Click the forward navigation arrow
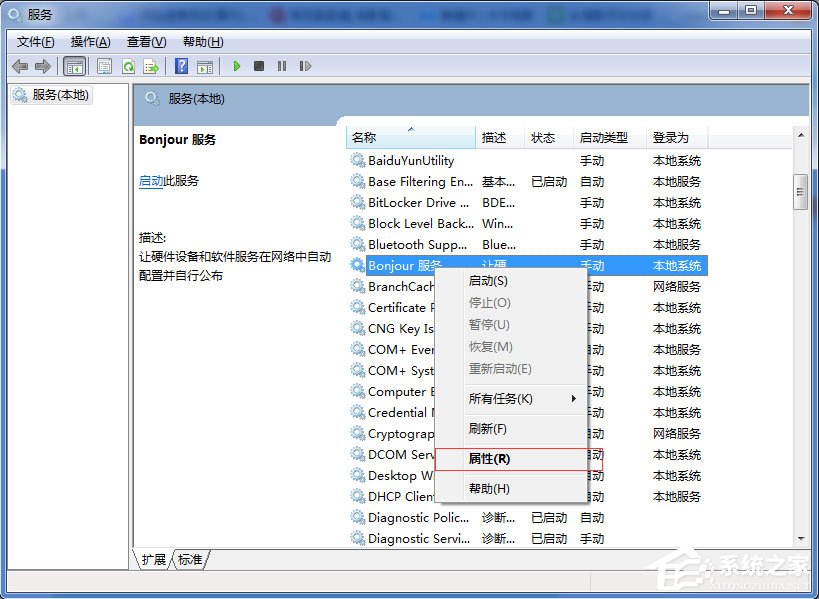819x599 pixels. click(41, 66)
